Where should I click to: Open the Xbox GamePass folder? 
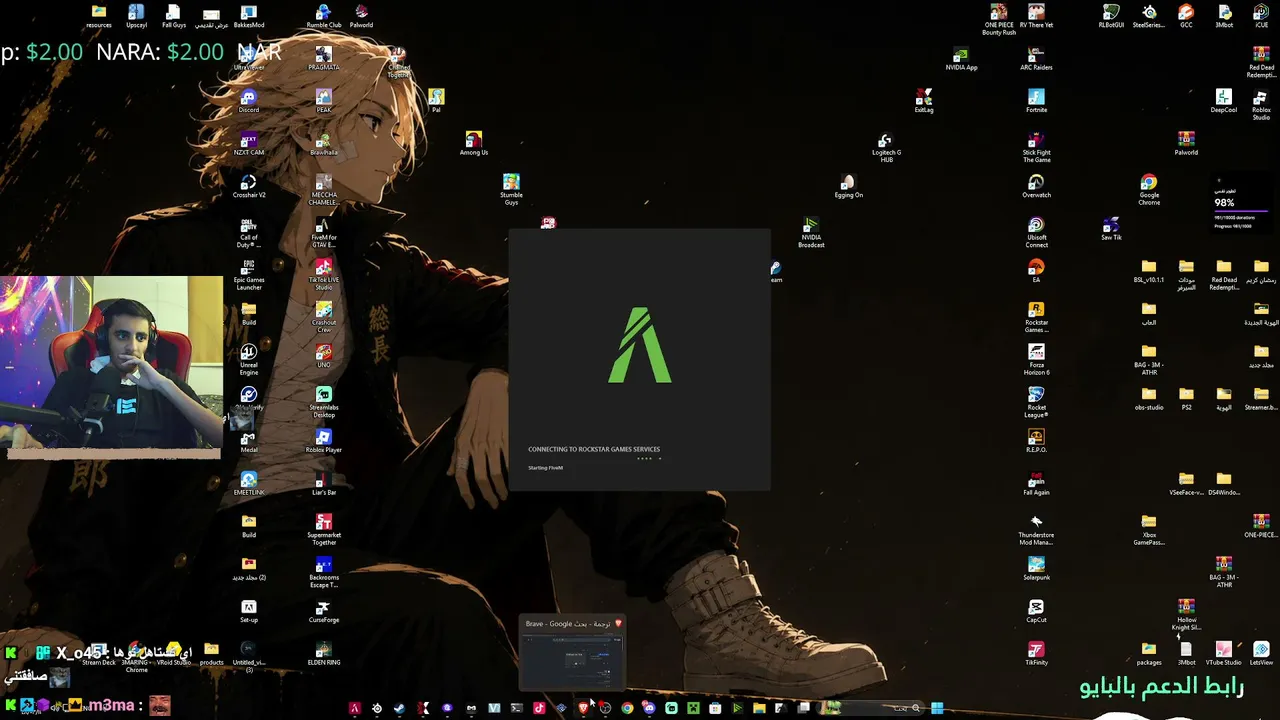pyautogui.click(x=1149, y=529)
